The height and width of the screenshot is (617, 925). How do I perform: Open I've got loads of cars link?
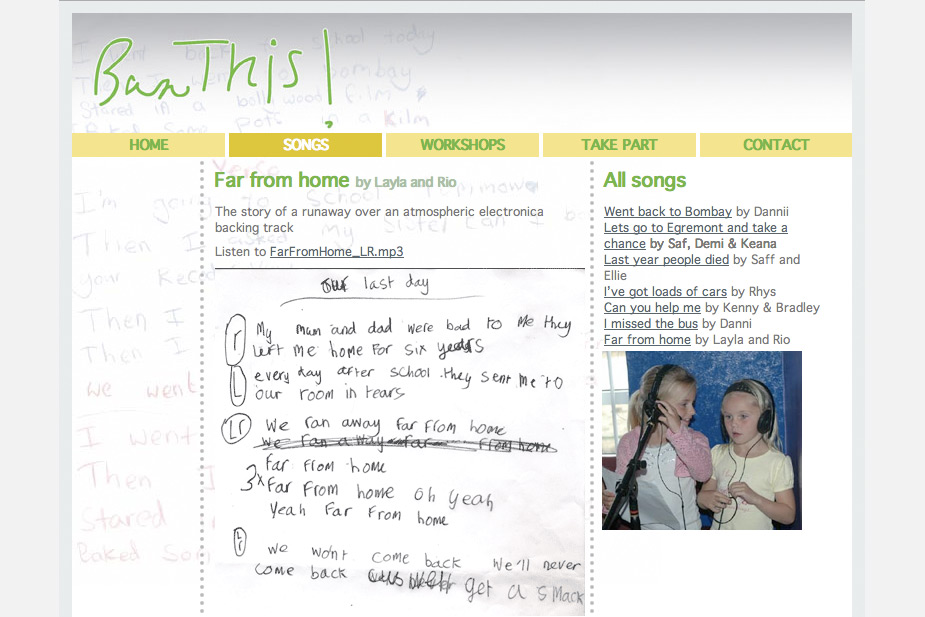(665, 292)
